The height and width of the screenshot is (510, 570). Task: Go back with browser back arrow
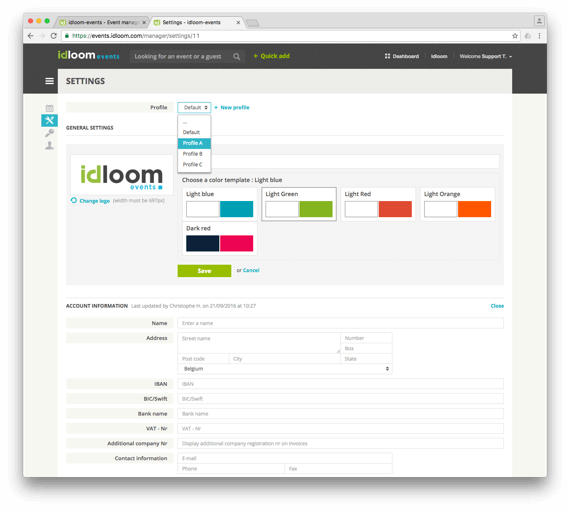(31, 36)
